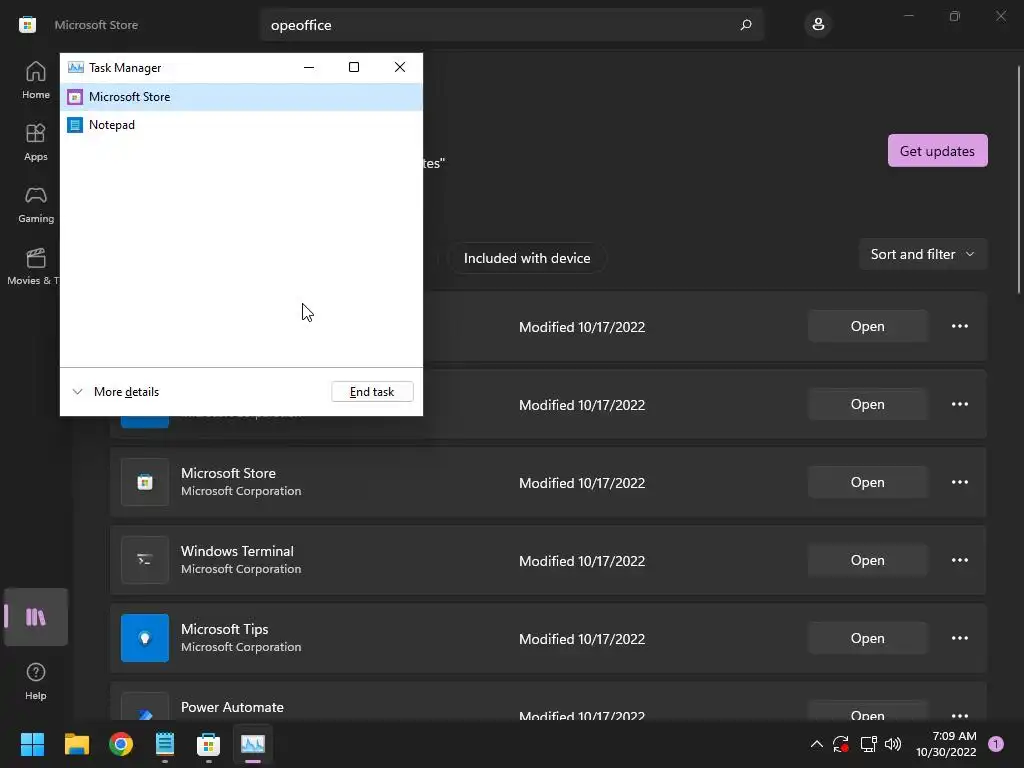Click the Get updates button
1024x768 pixels.
tap(937, 151)
